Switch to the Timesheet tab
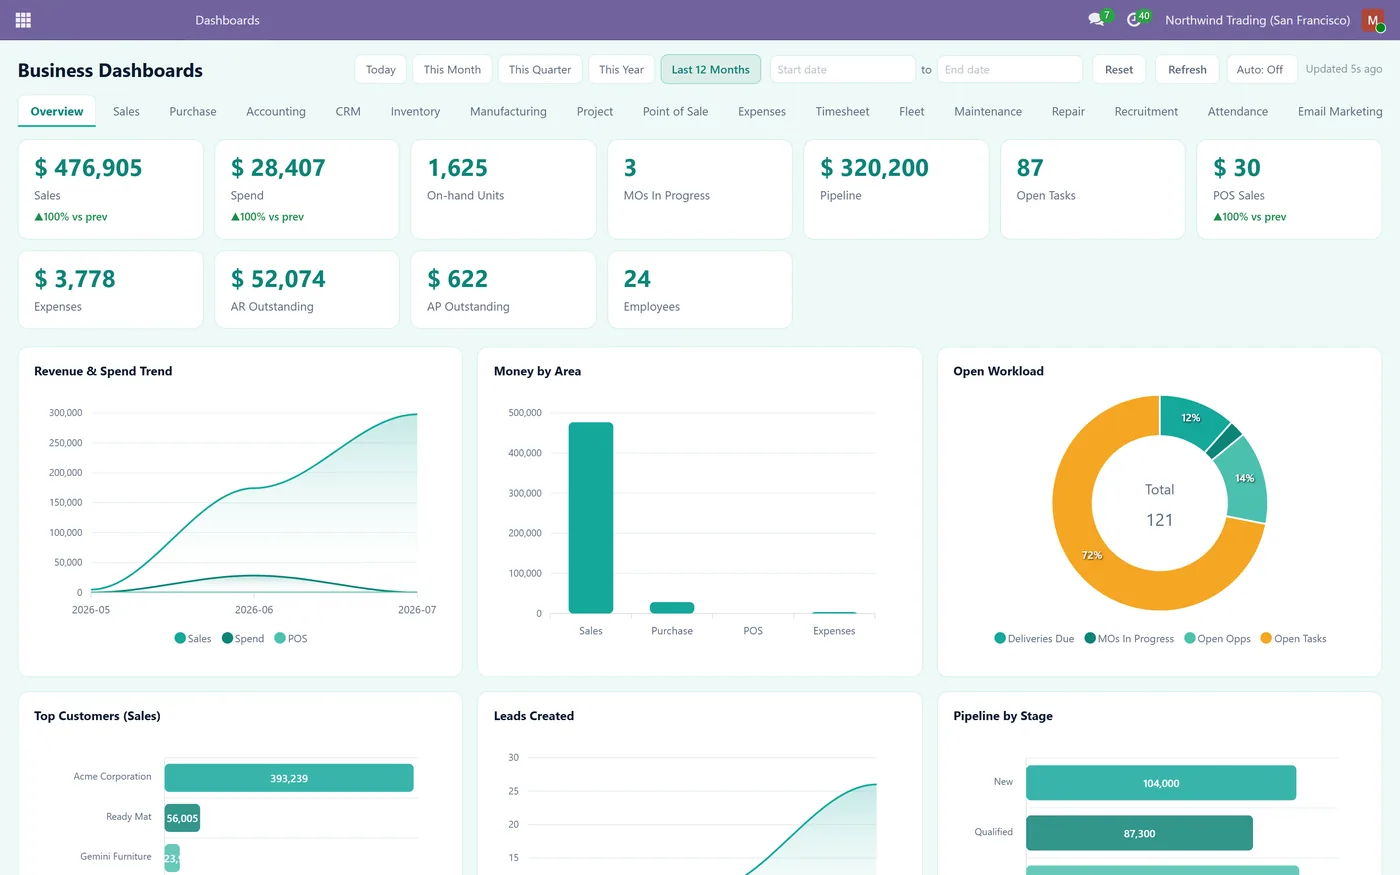This screenshot has height=875, width=1400. [842, 111]
